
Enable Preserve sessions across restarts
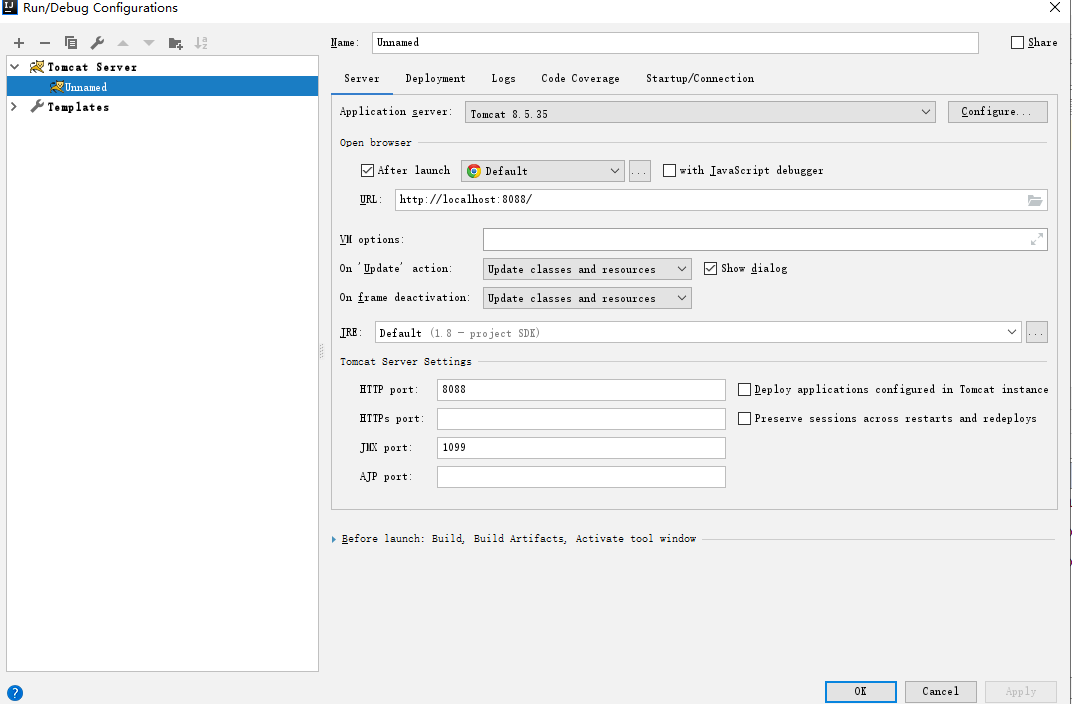[745, 418]
